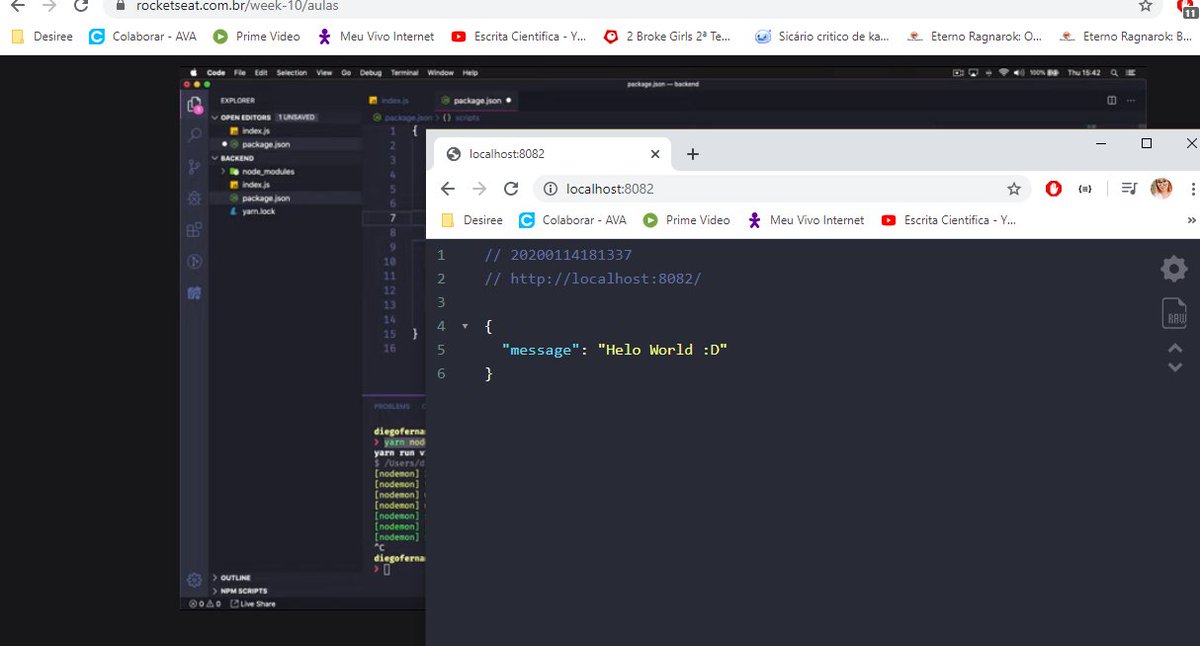
Task: Bookmark localhost page with the star icon
Action: pyautogui.click(x=1014, y=189)
